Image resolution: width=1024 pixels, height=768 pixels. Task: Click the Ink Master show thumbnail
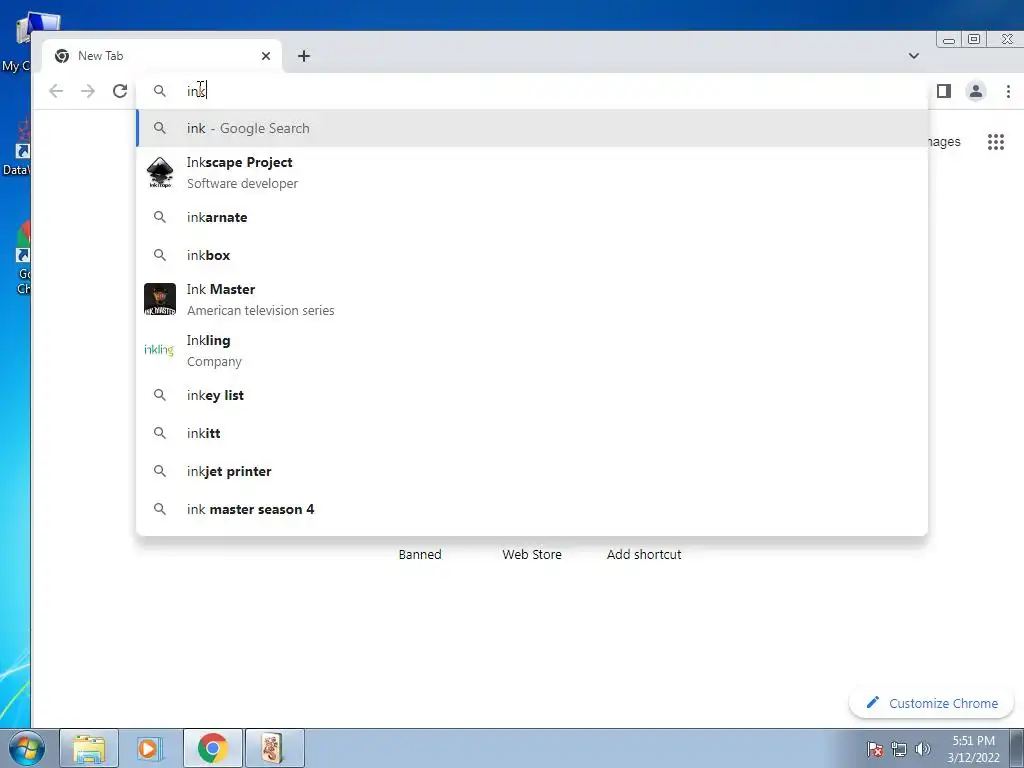click(160, 299)
